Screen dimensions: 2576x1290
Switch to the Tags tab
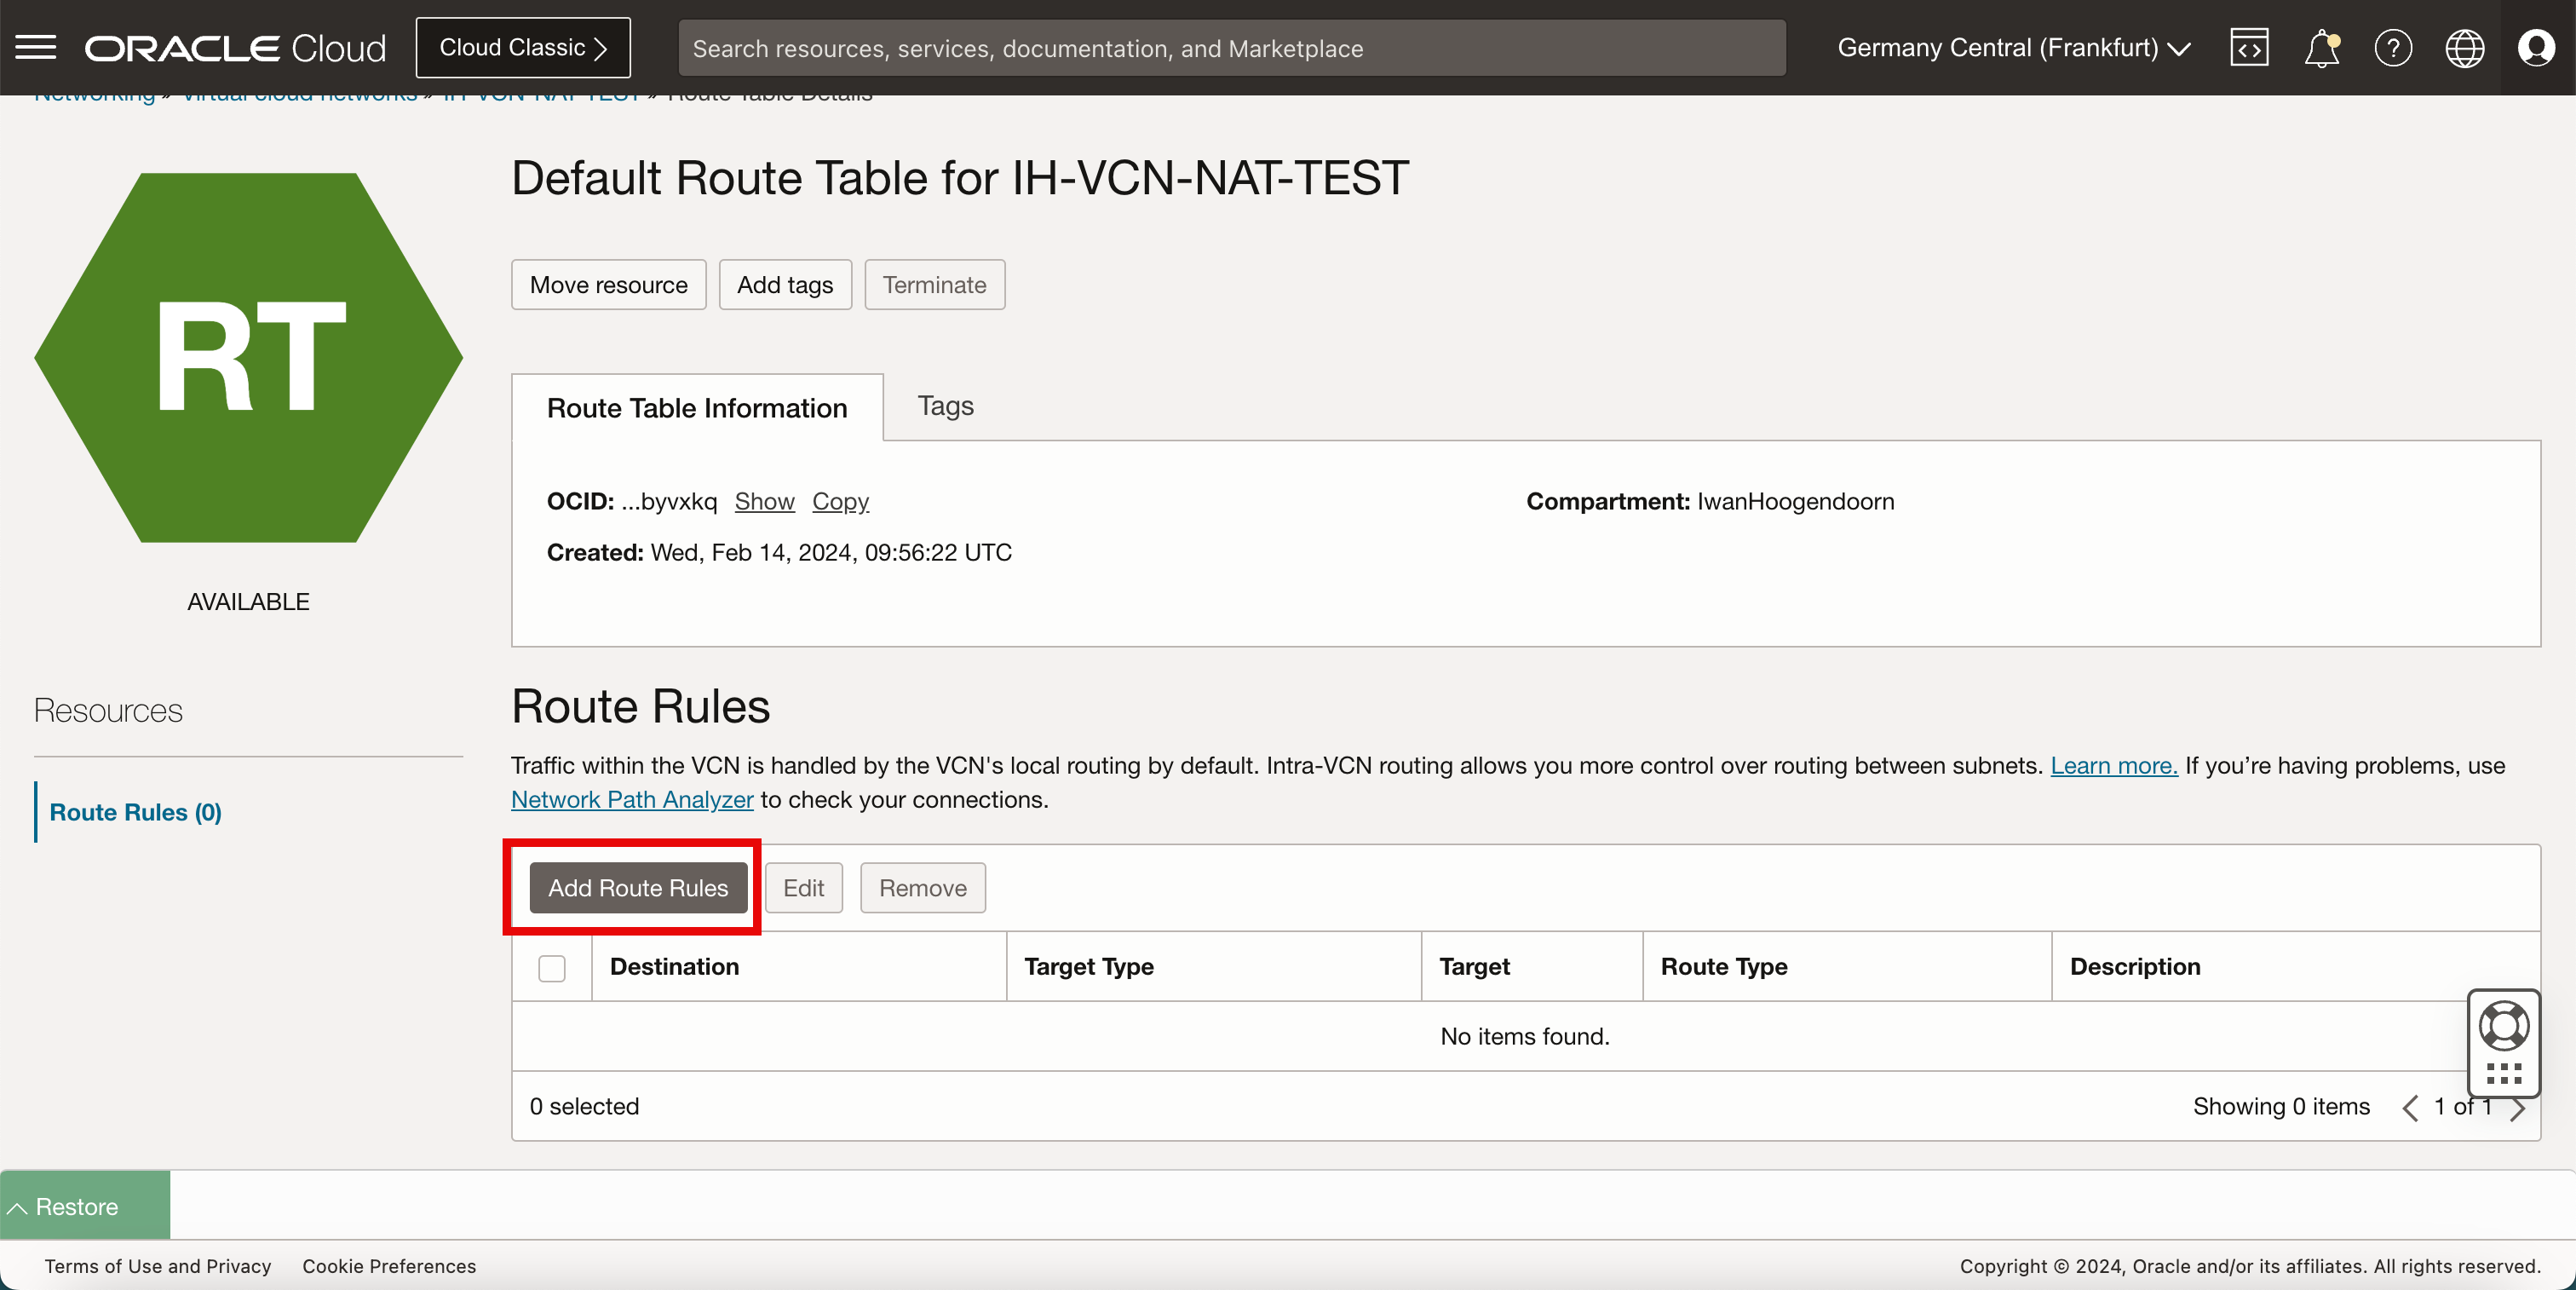click(x=945, y=406)
